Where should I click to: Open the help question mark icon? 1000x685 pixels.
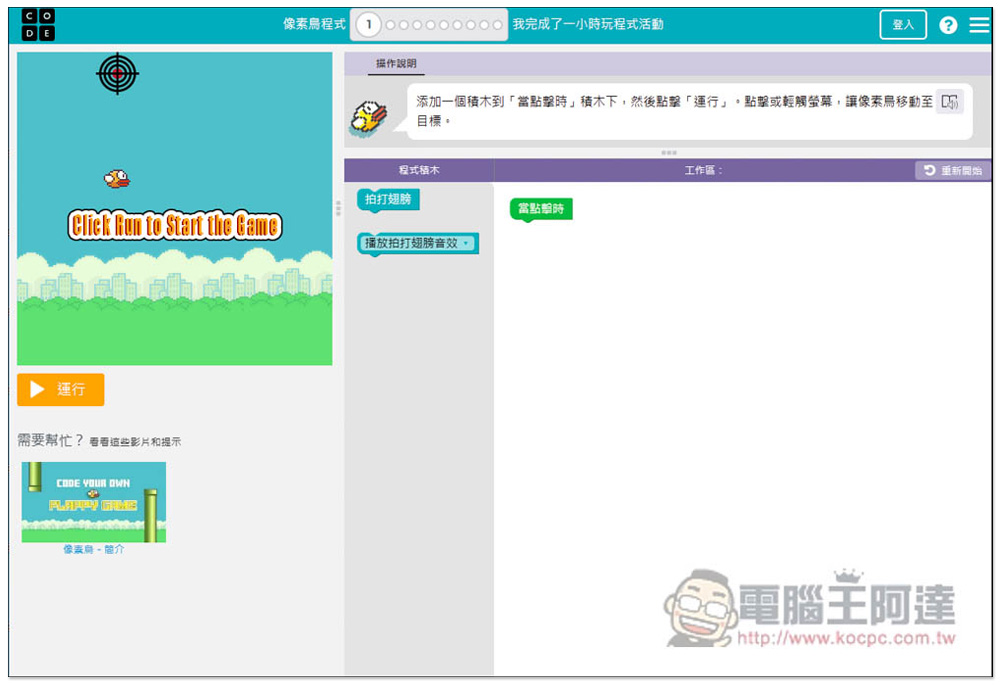(948, 25)
